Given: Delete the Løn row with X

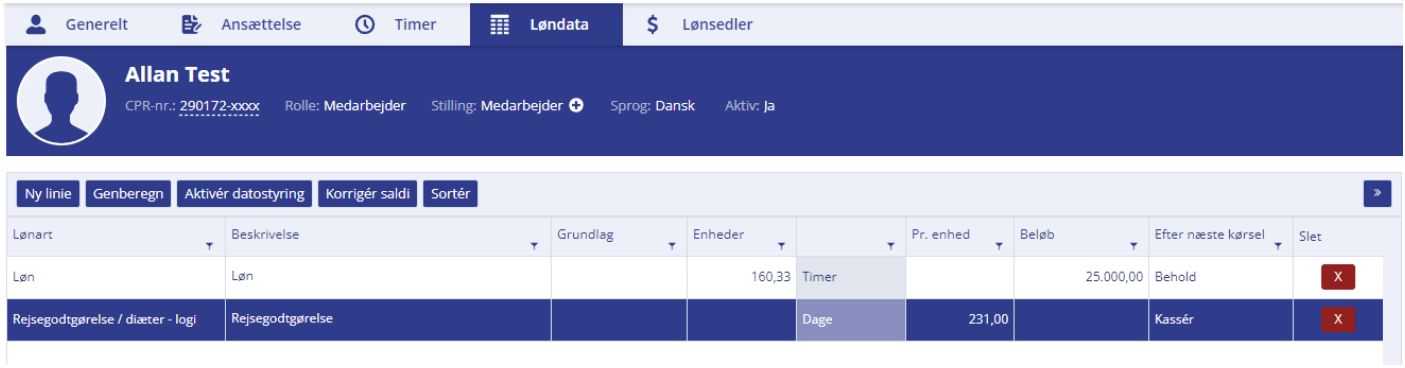Looking at the screenshot, I should pos(1338,277).
